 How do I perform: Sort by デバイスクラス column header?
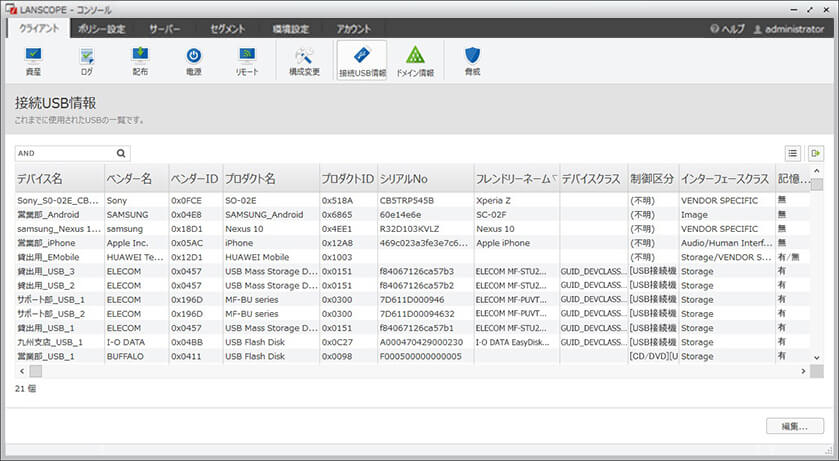pos(593,179)
